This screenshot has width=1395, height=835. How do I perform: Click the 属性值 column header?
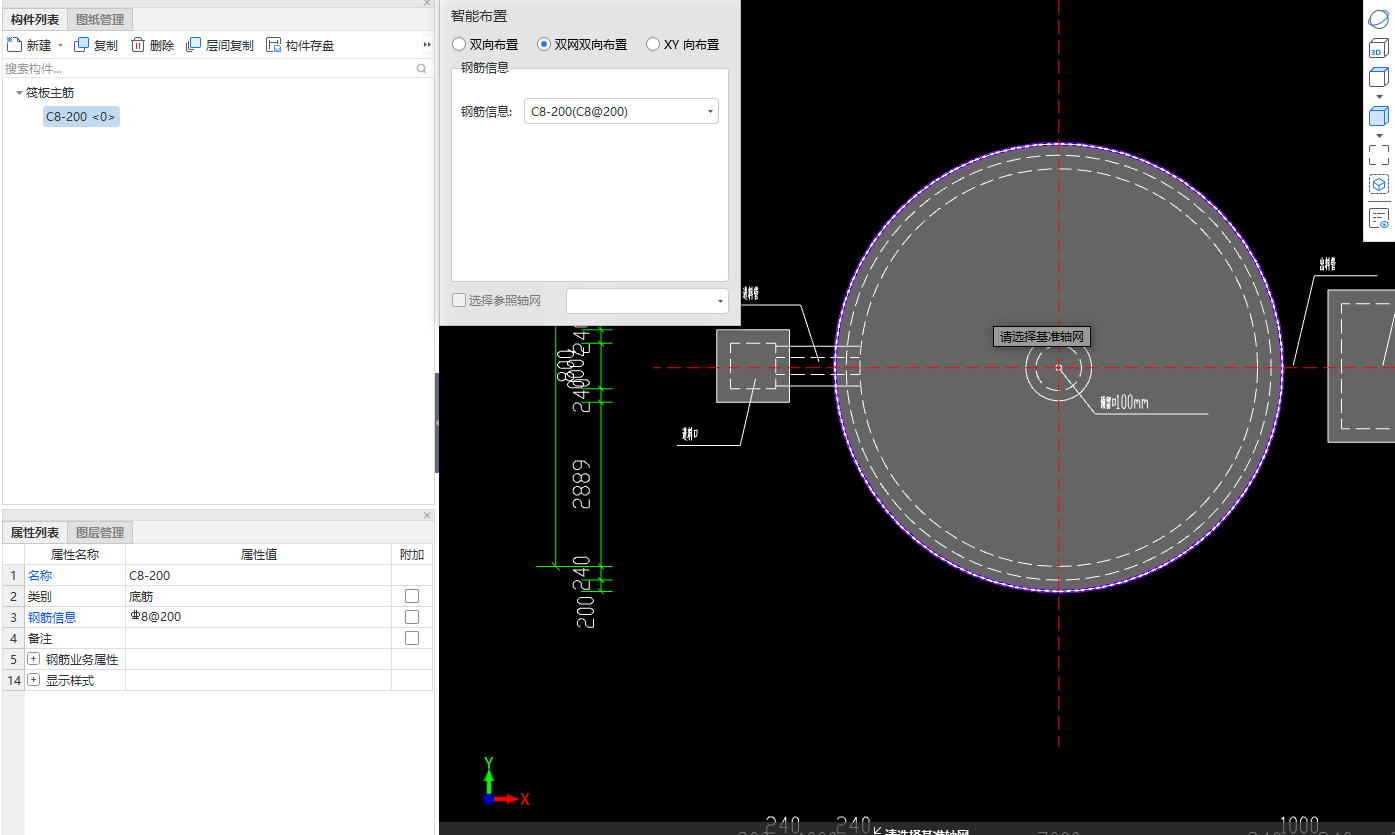pyautogui.click(x=258, y=554)
